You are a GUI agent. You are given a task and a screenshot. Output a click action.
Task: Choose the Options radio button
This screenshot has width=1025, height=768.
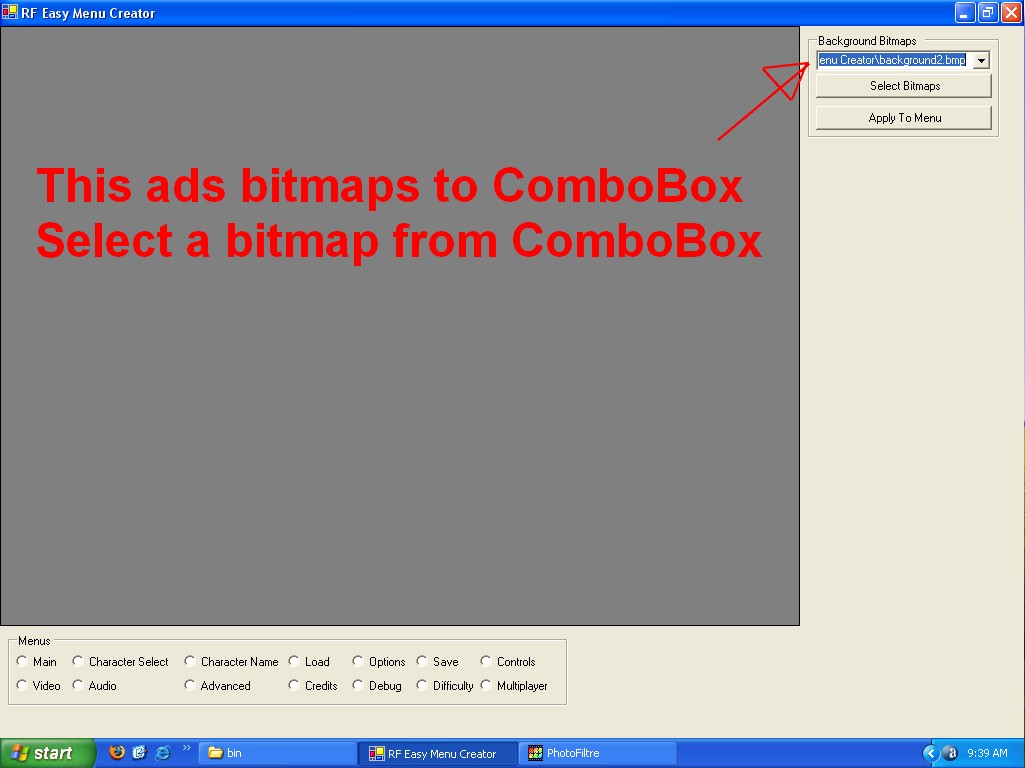(x=358, y=661)
